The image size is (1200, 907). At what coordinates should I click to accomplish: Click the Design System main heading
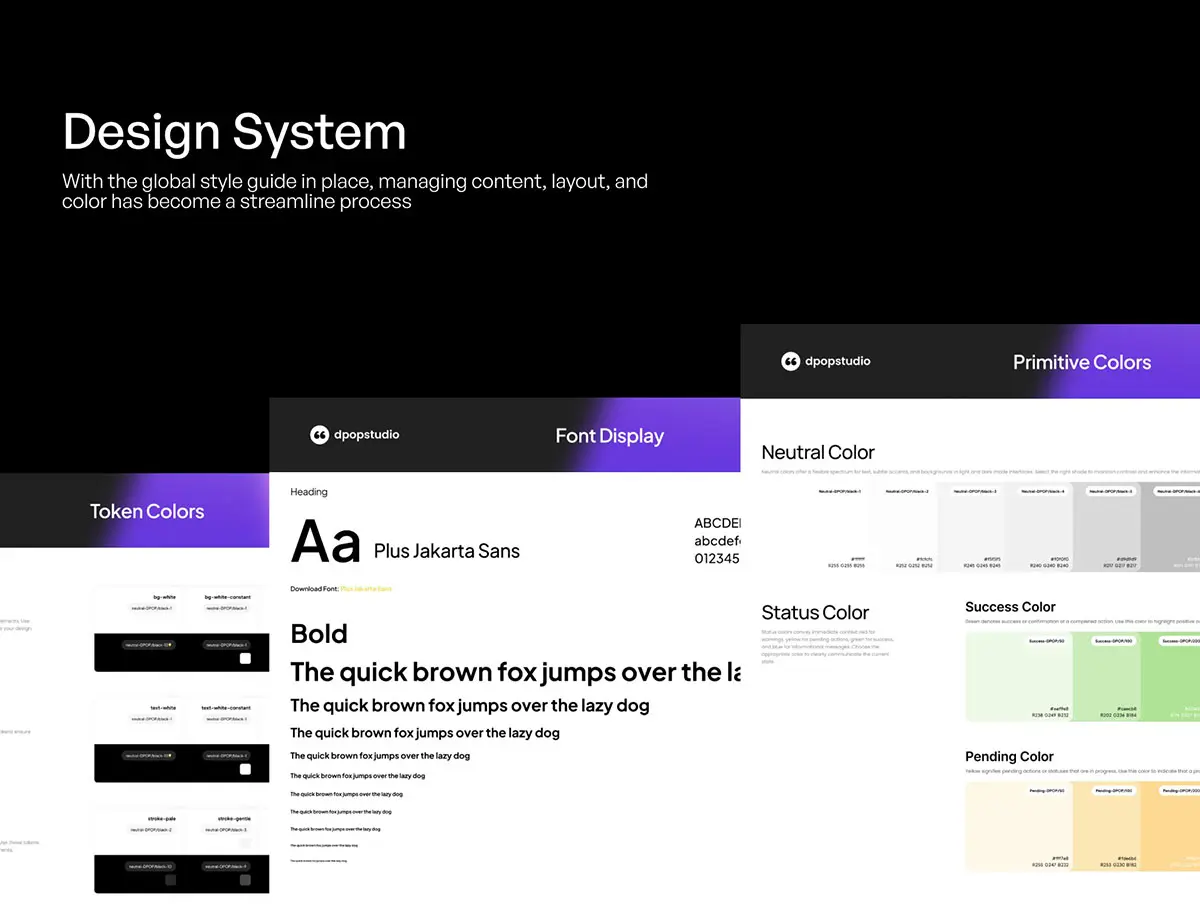(234, 132)
